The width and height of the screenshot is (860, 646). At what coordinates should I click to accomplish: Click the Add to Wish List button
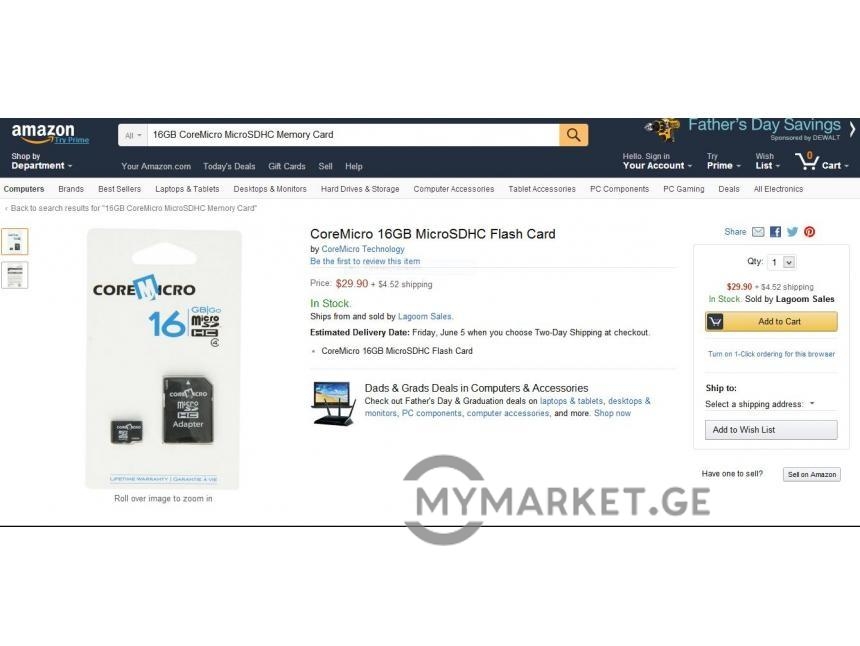coord(771,430)
